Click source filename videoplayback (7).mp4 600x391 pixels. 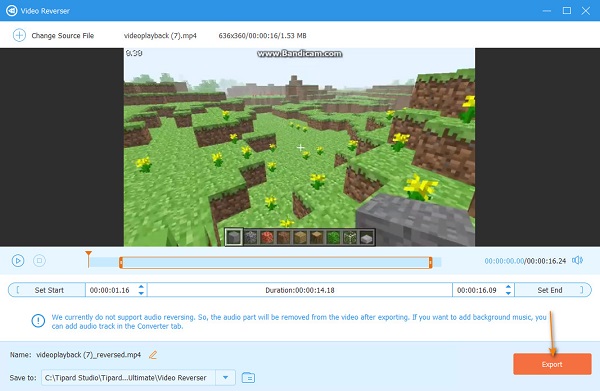(x=160, y=36)
